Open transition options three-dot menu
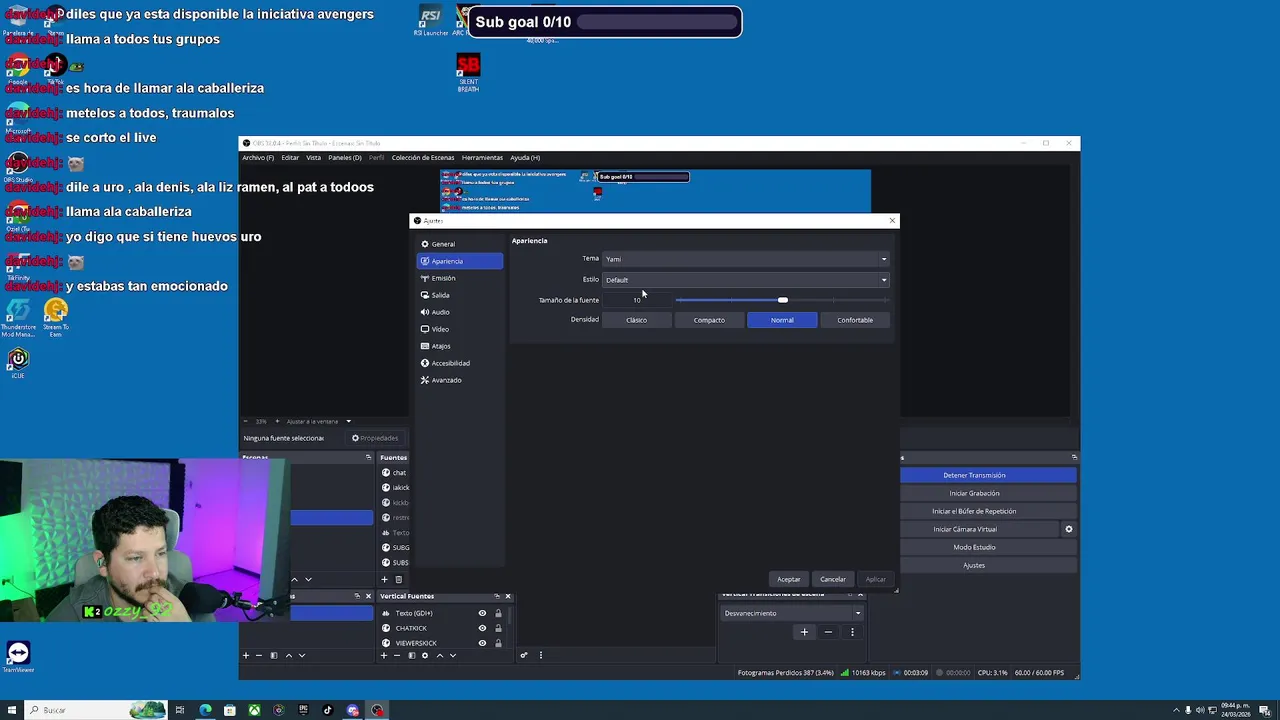The image size is (1280, 720). pyautogui.click(x=852, y=632)
